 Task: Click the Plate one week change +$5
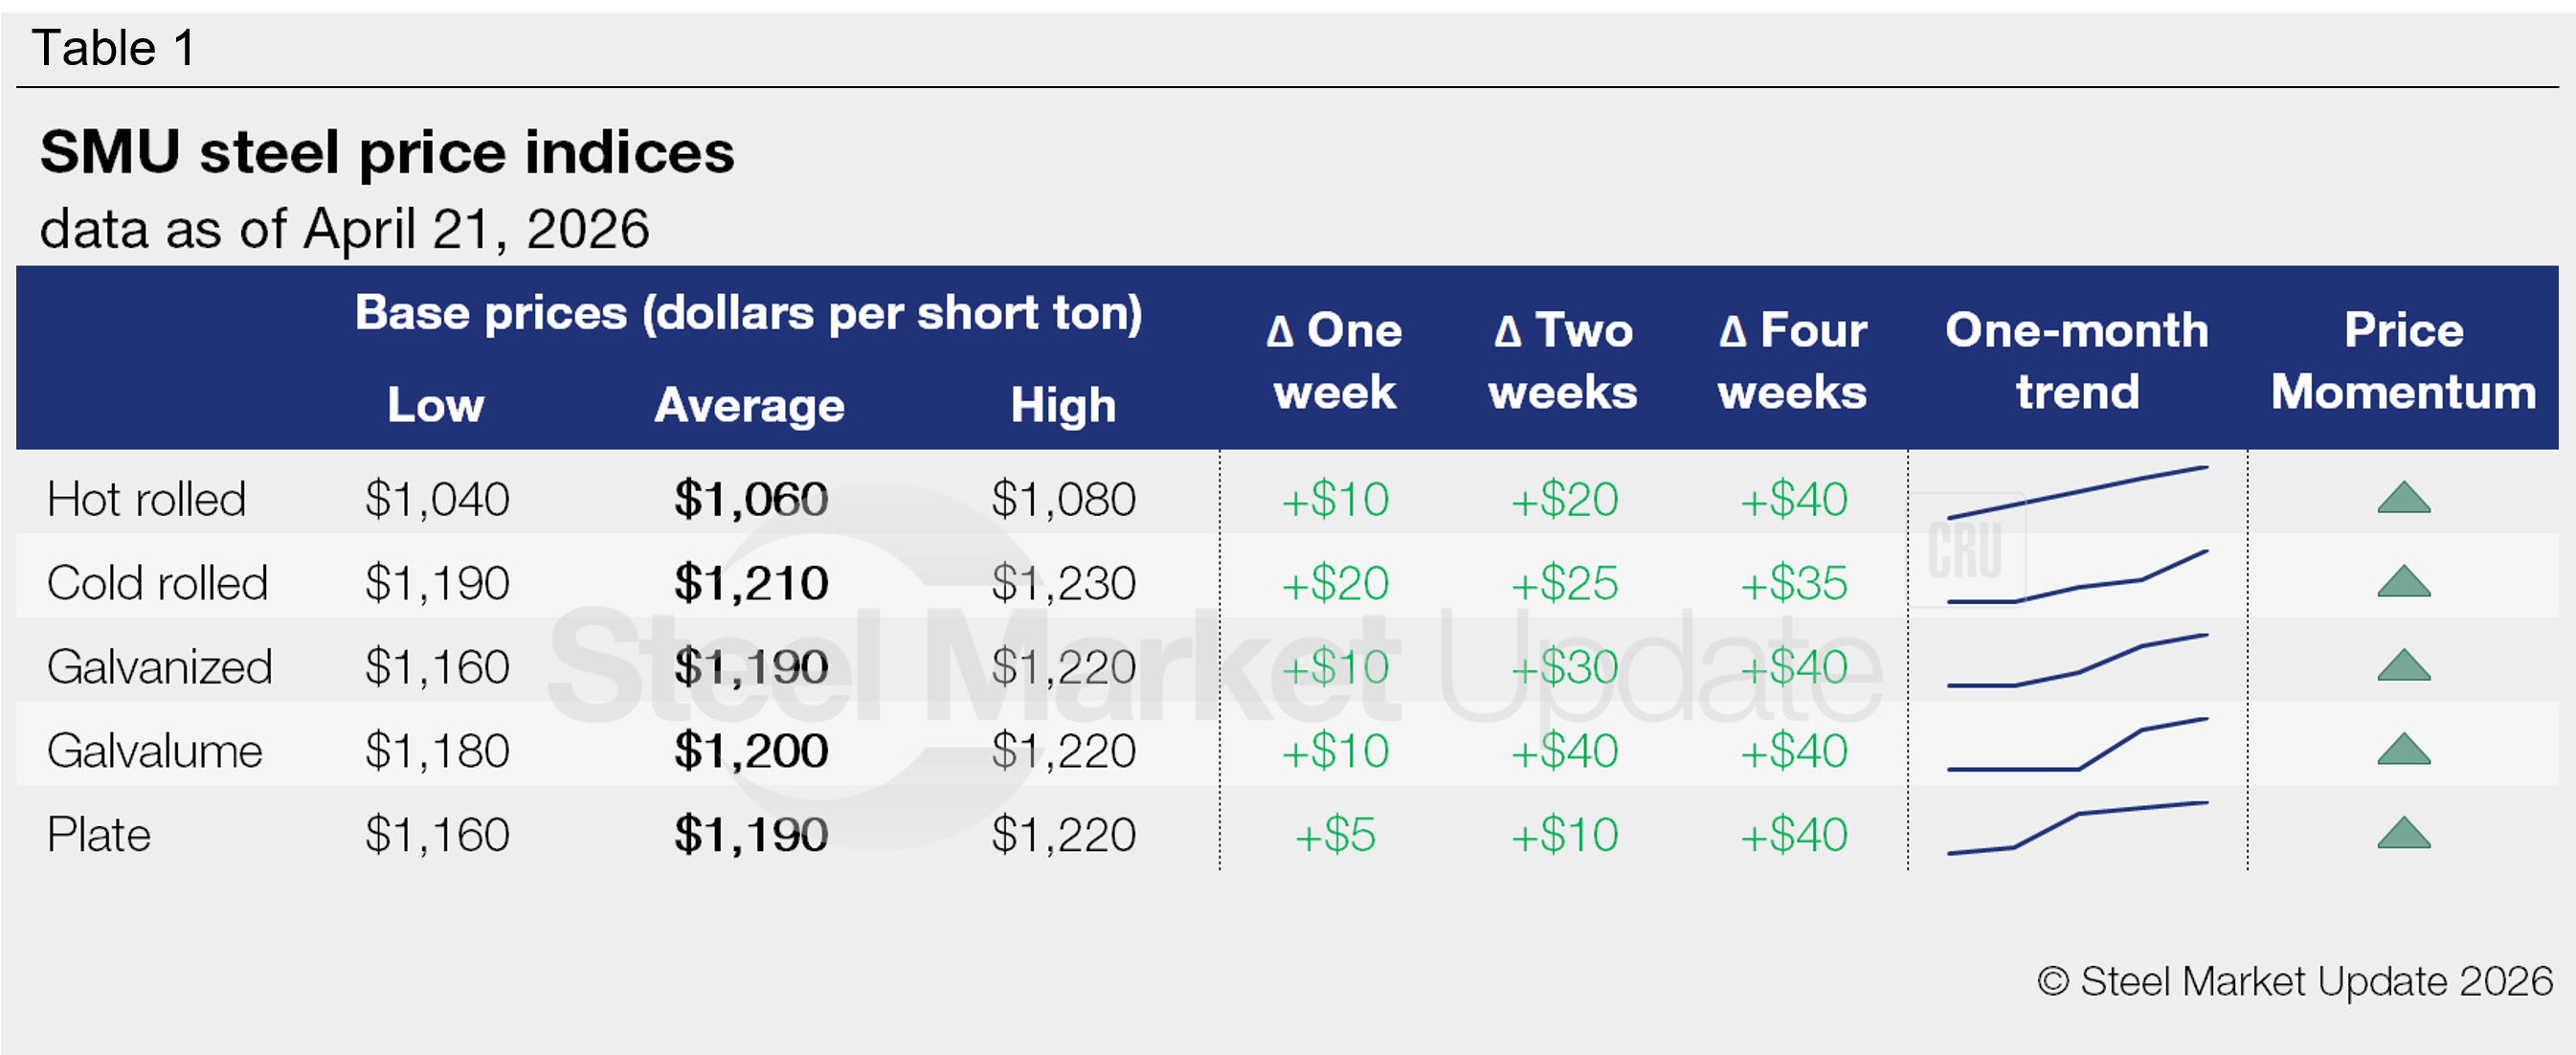point(1335,835)
